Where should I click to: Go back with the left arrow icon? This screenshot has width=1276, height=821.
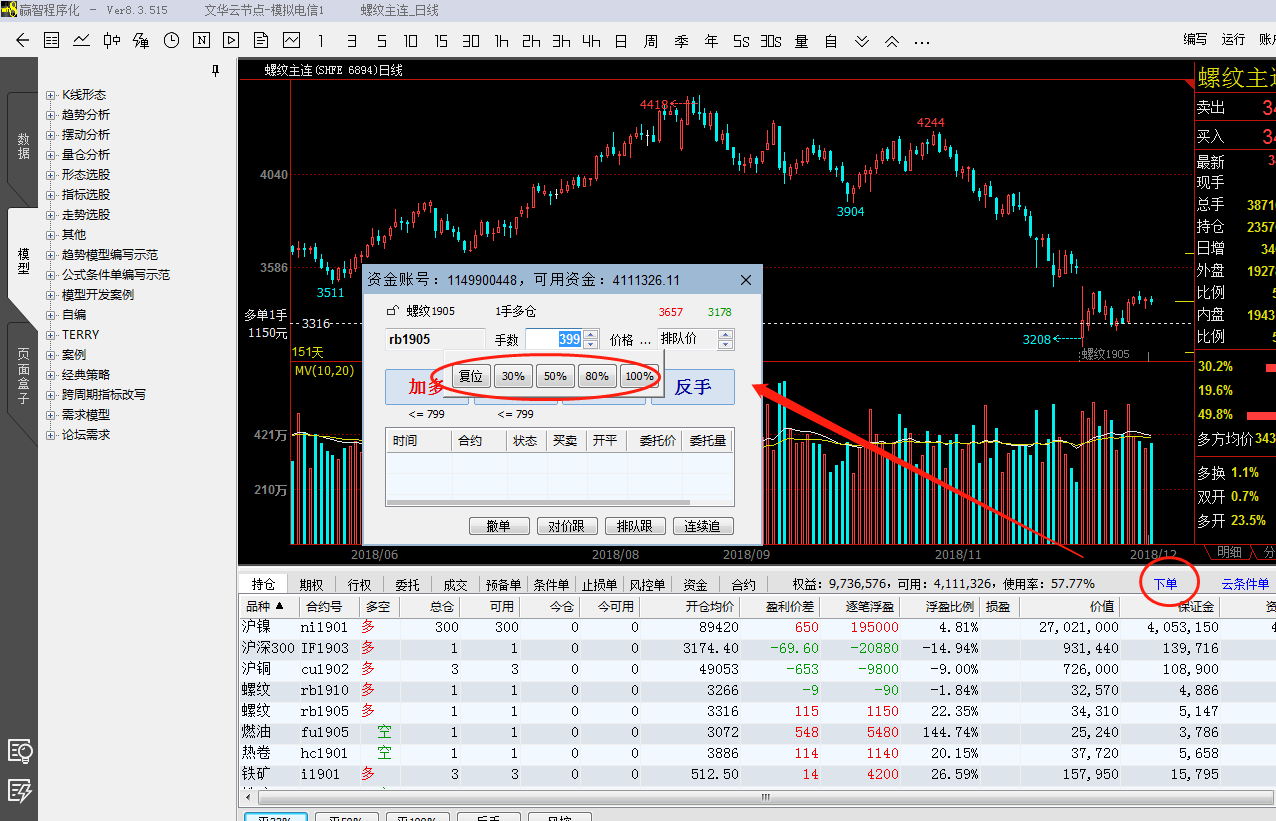point(23,41)
